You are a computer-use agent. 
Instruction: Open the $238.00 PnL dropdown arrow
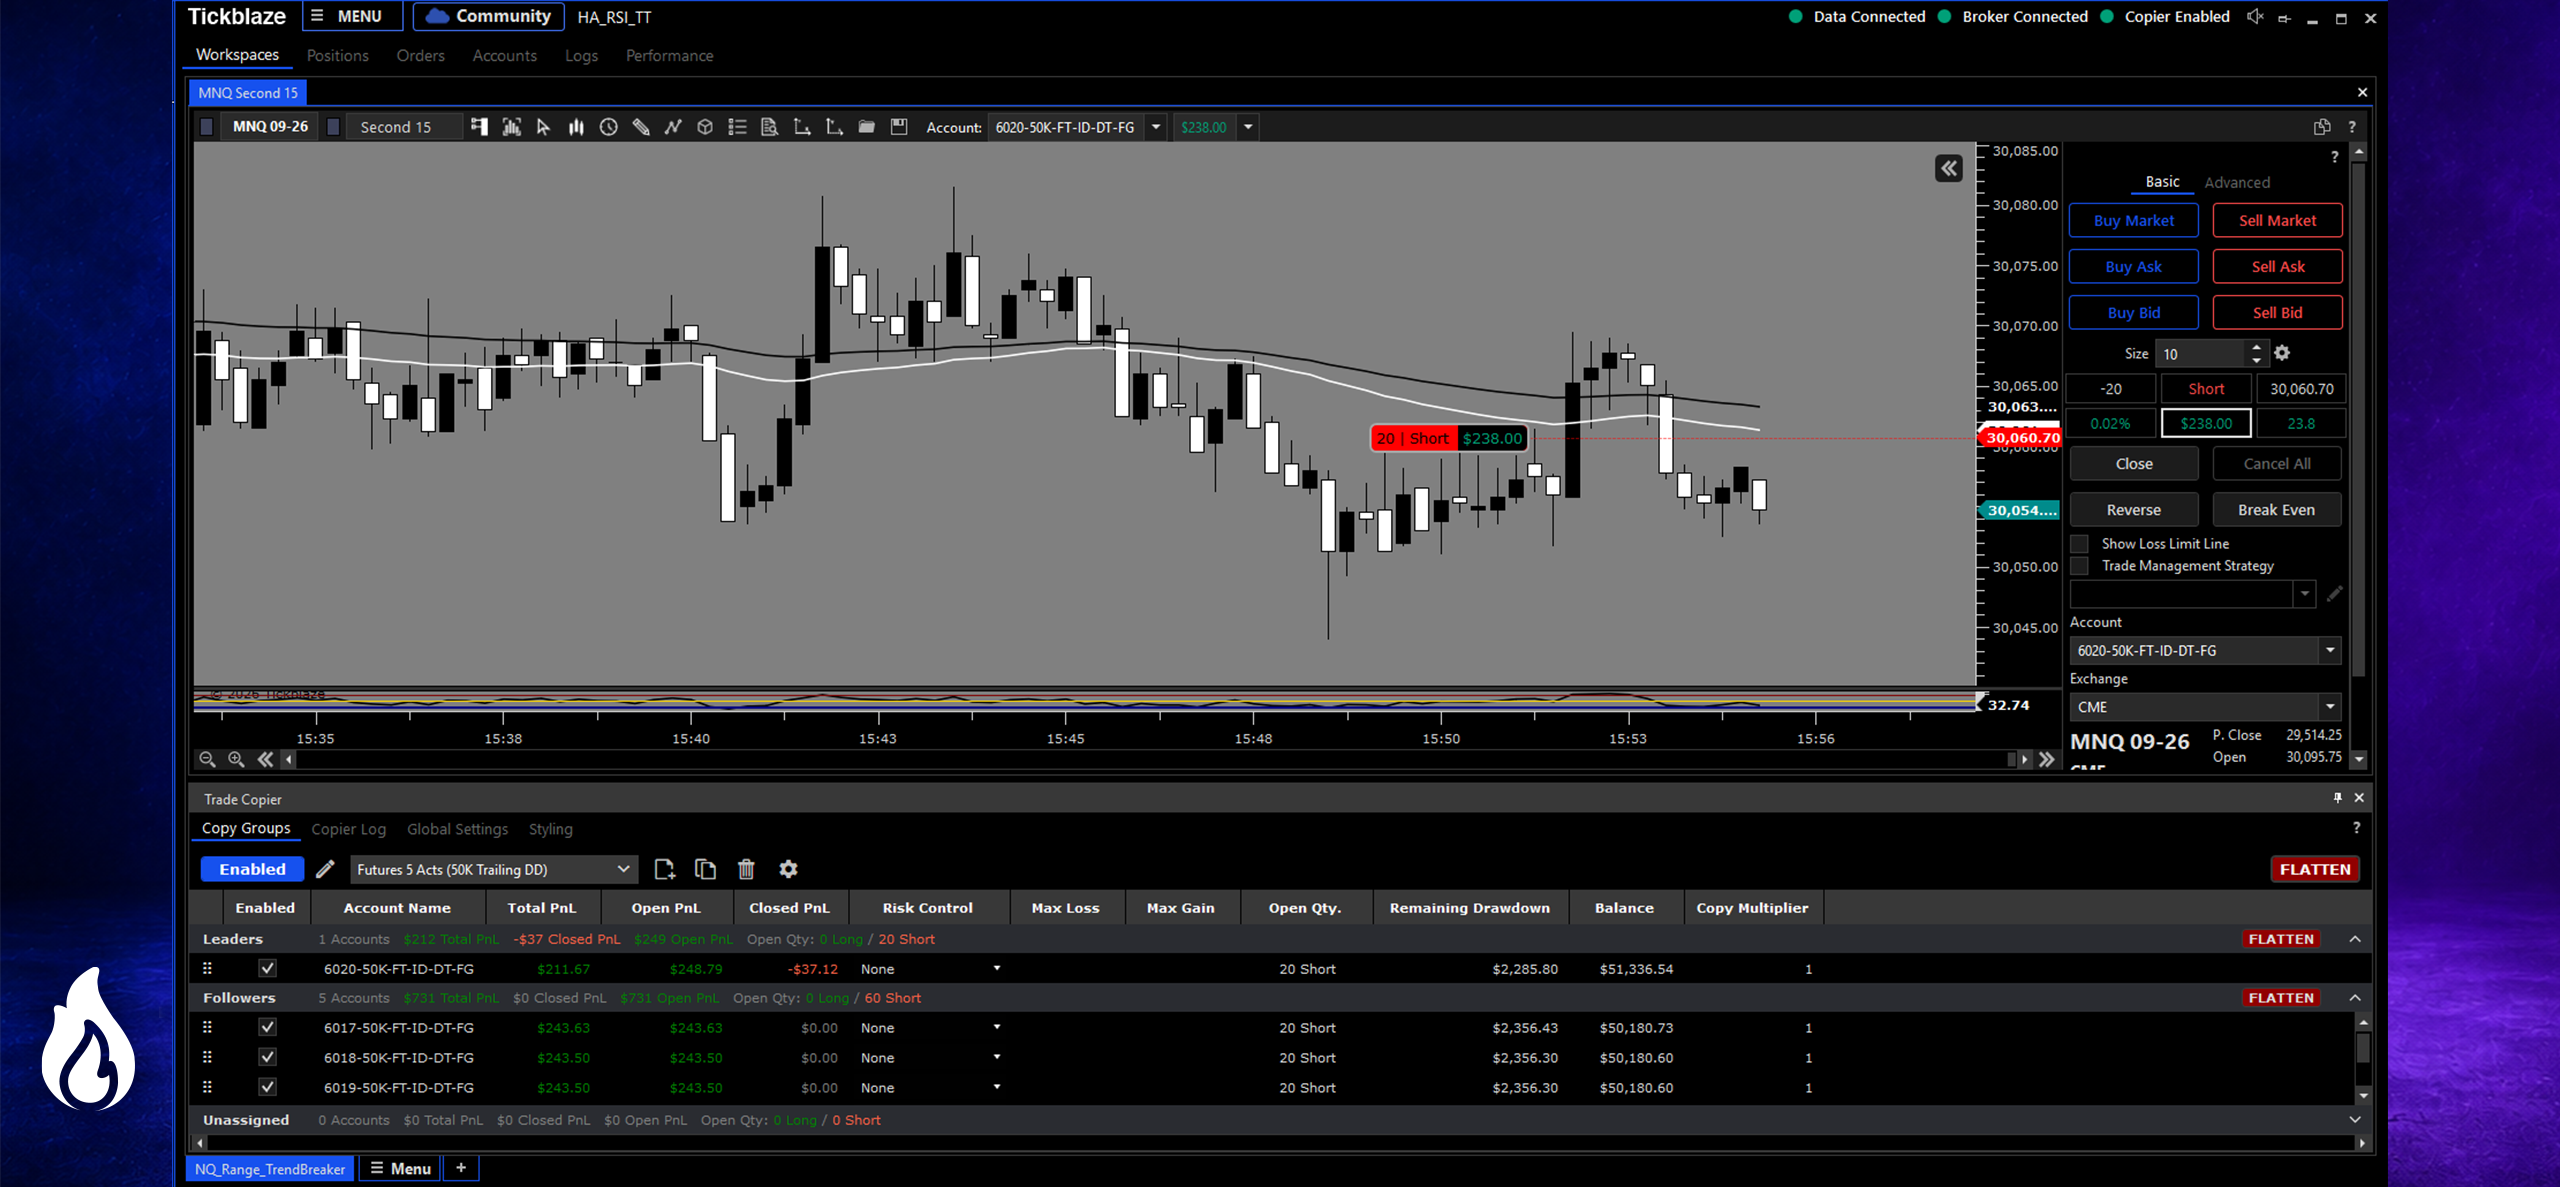(x=1248, y=127)
